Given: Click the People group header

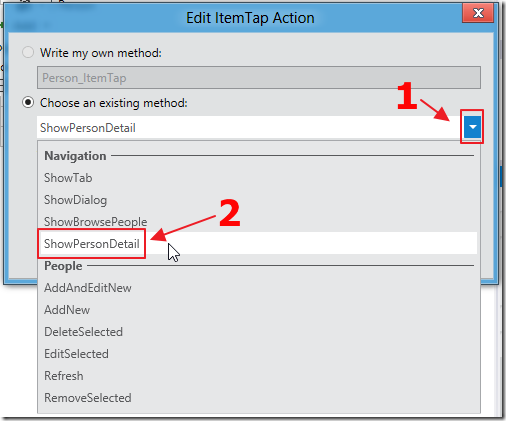Looking at the screenshot, I should [63, 266].
